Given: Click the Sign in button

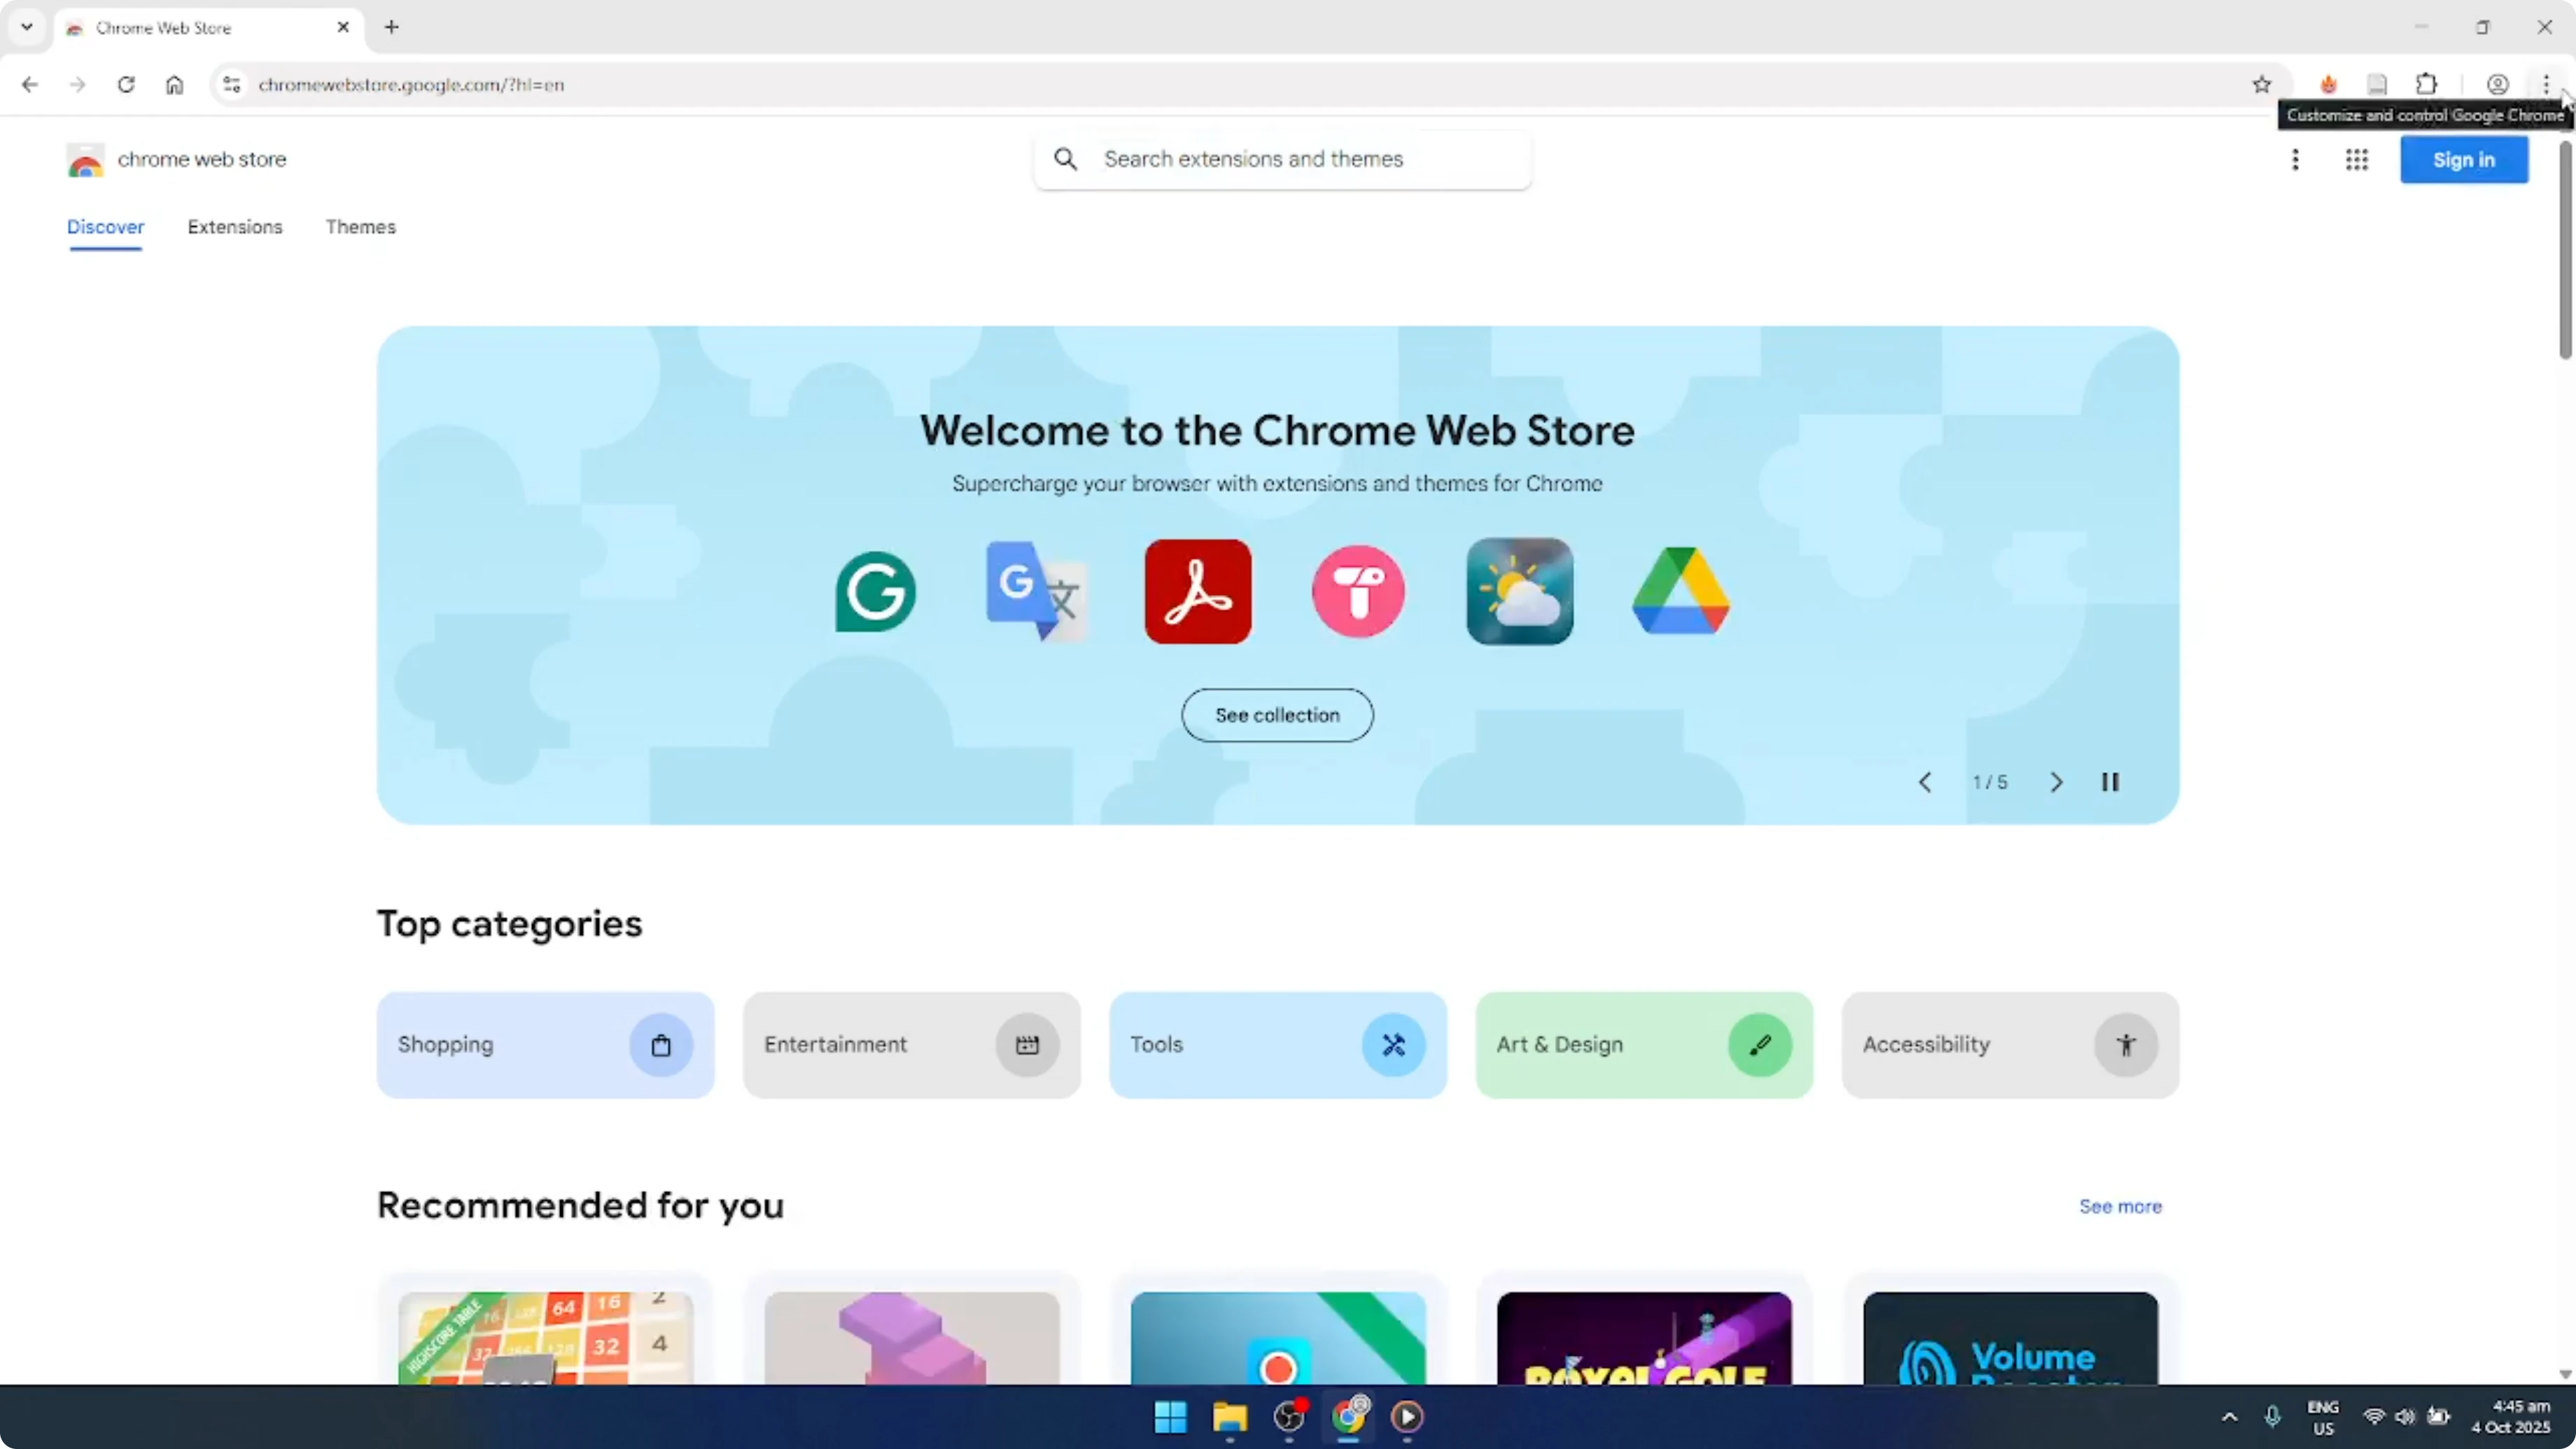Looking at the screenshot, I should (x=2464, y=160).
